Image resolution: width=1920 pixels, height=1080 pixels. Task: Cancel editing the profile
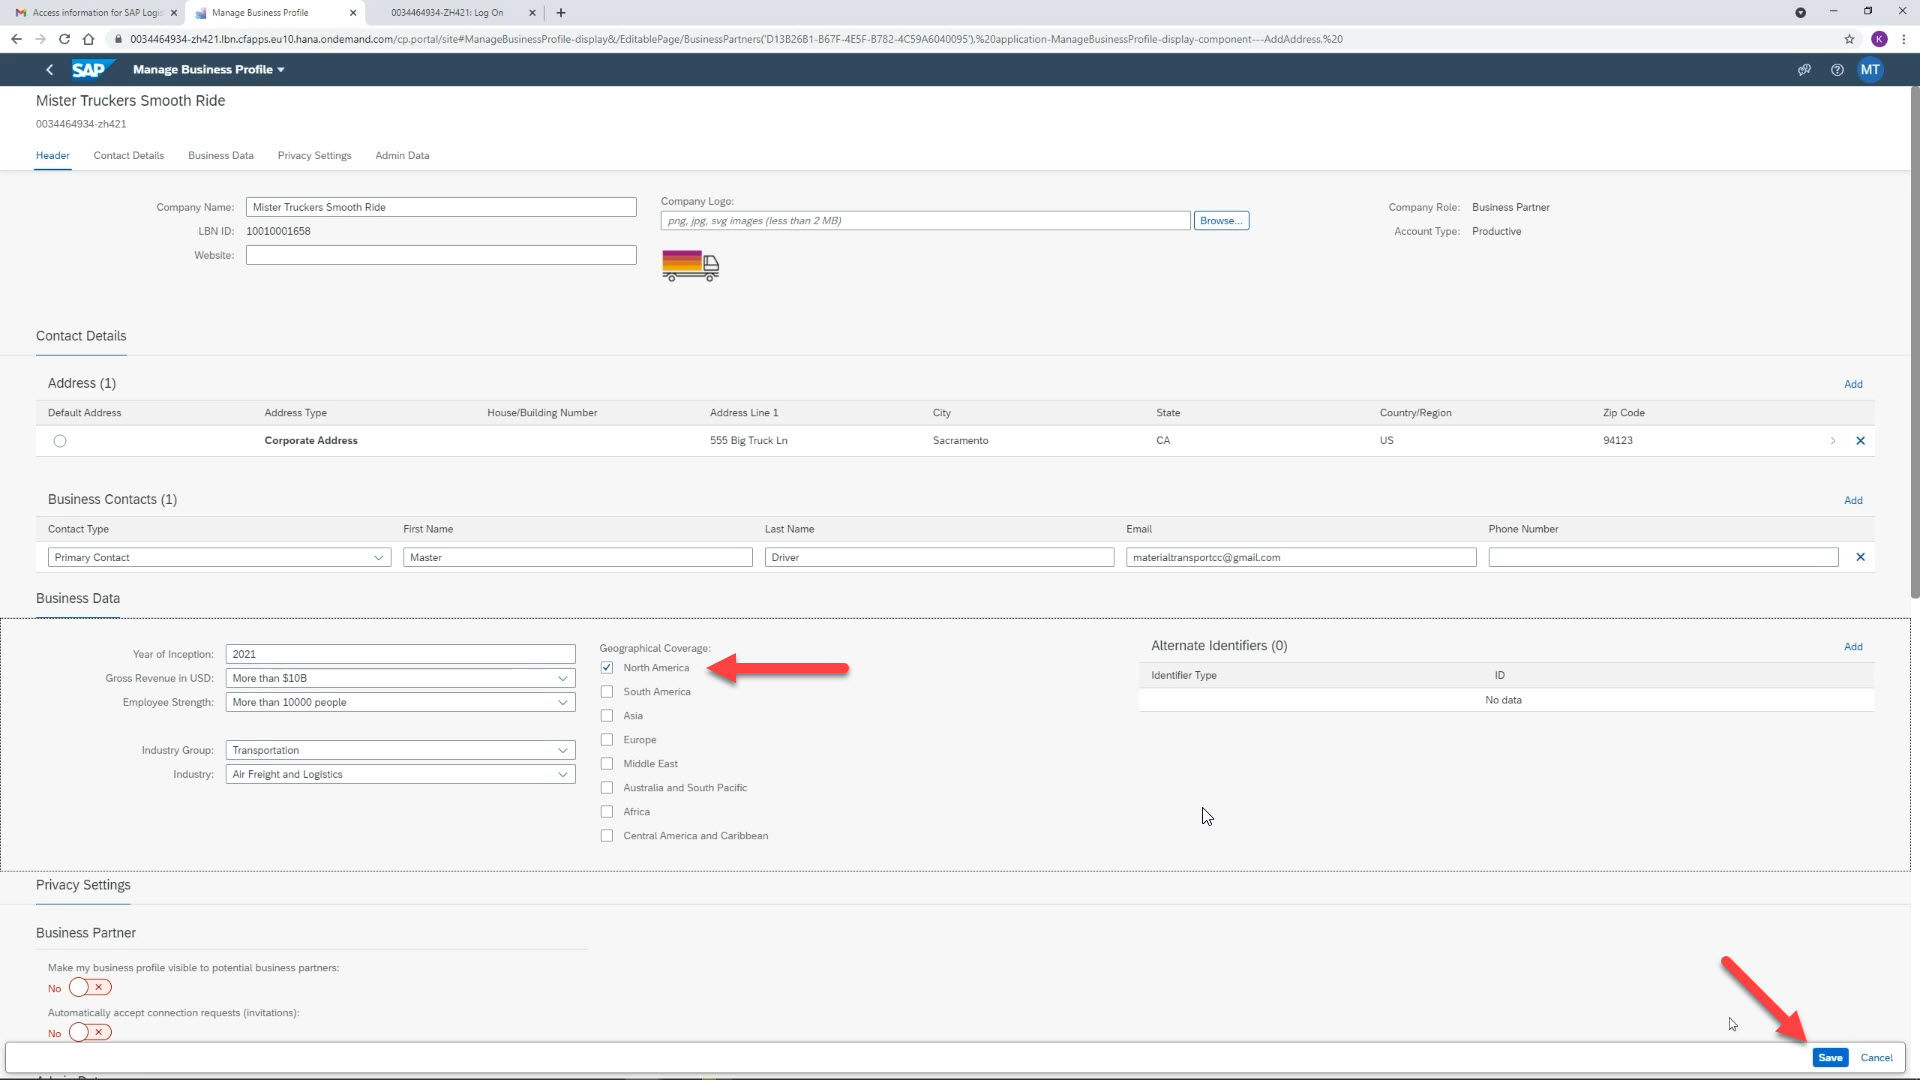click(x=1876, y=1058)
